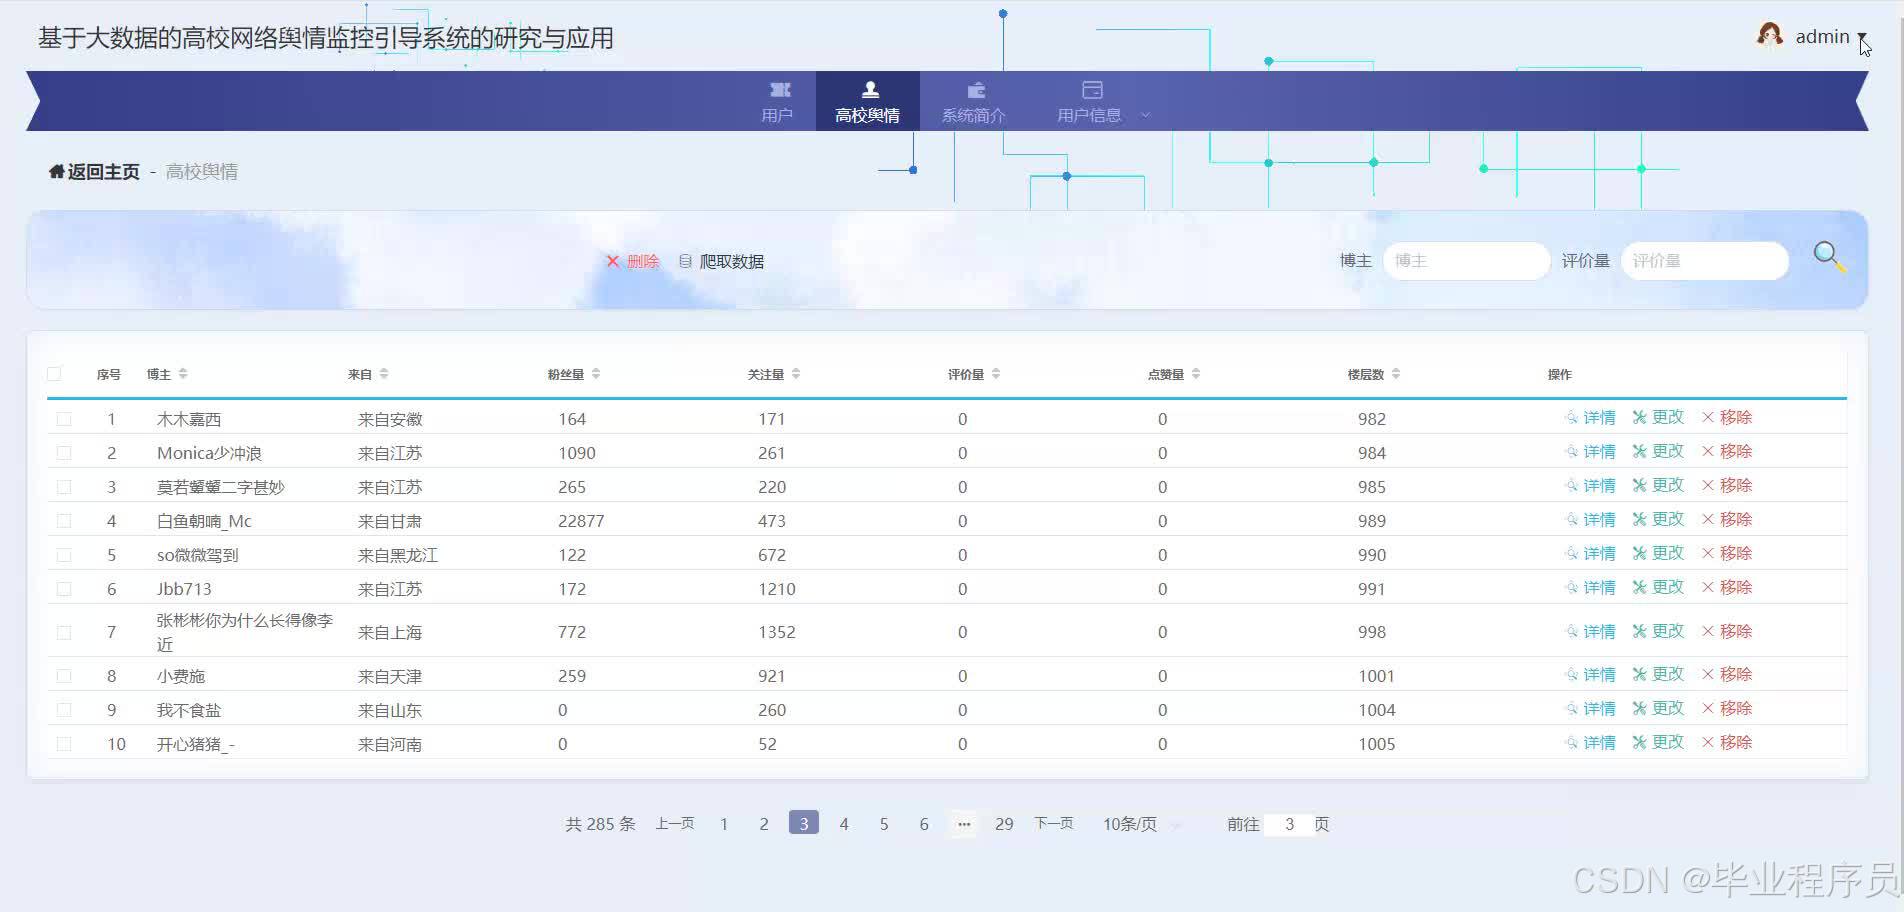Click the 系统简介 navigation icon
Screen dimensions: 1904x912
pos(975,89)
